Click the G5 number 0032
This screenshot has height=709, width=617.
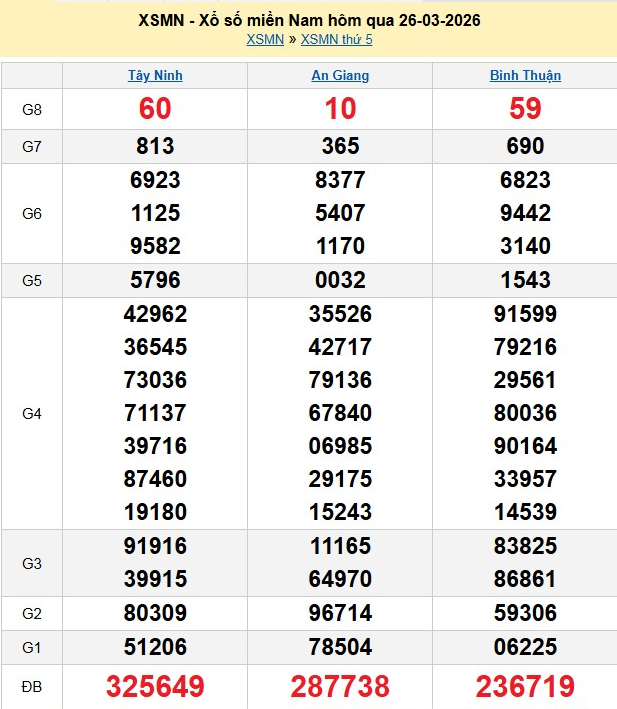[340, 280]
